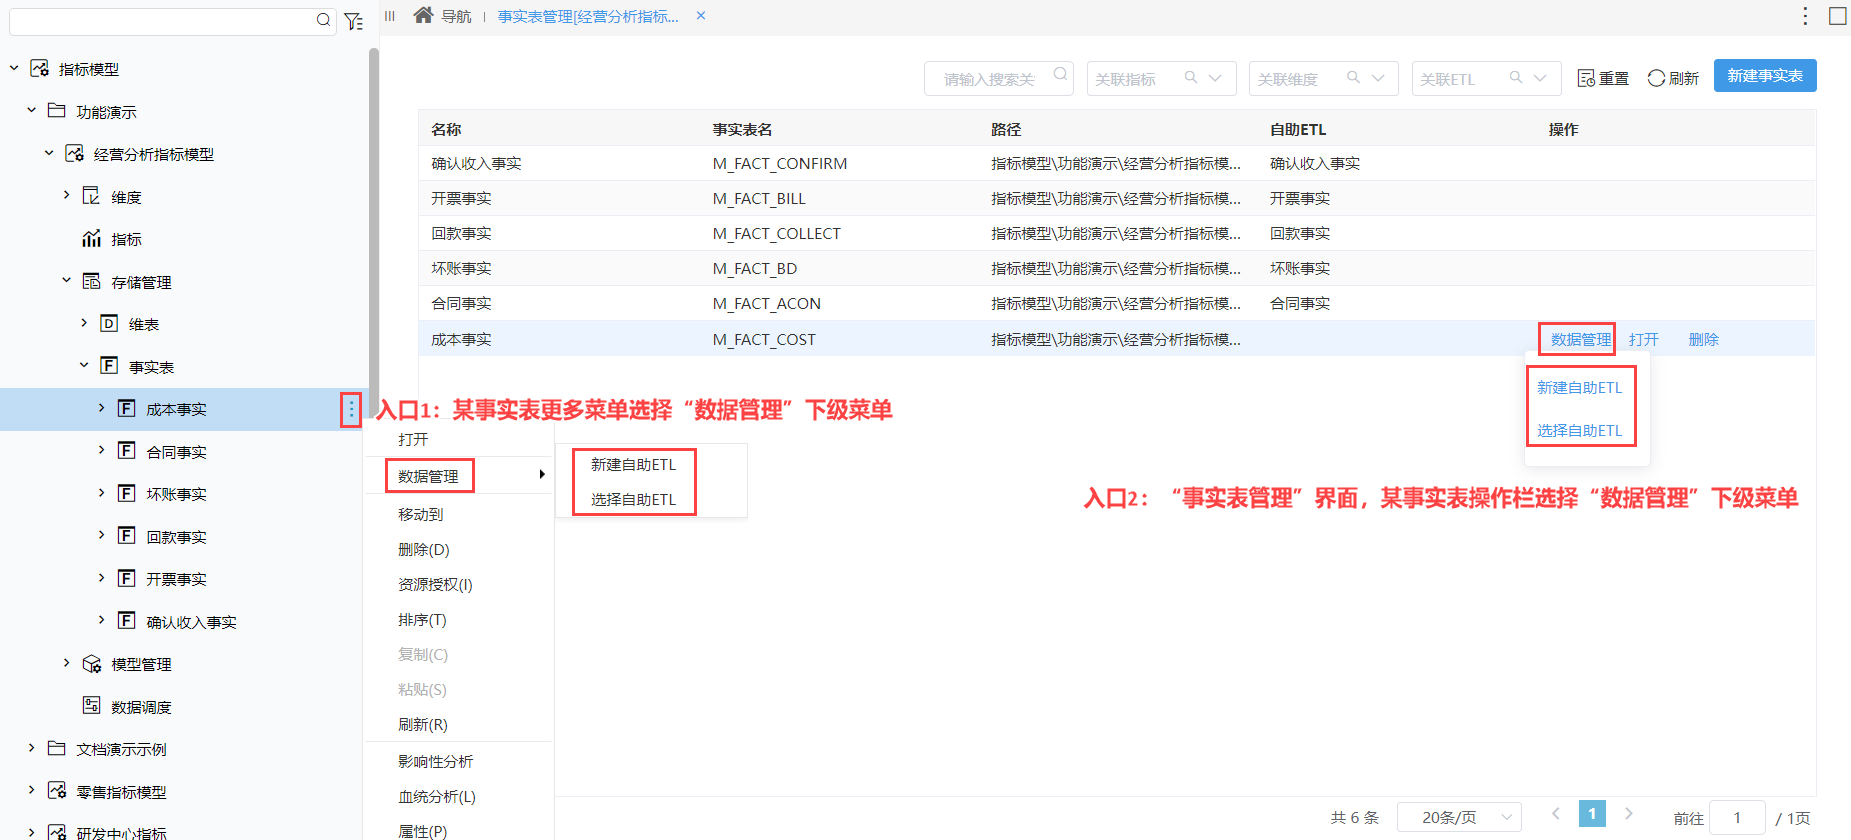Click the 新建事实表 button
This screenshot has height=840, width=1851.
[1765, 76]
